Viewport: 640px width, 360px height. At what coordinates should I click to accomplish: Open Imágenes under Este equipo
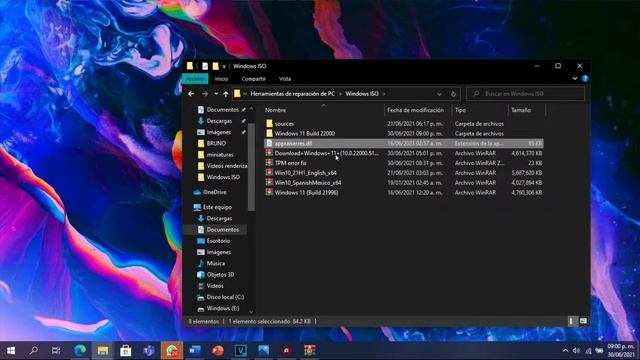[219, 252]
